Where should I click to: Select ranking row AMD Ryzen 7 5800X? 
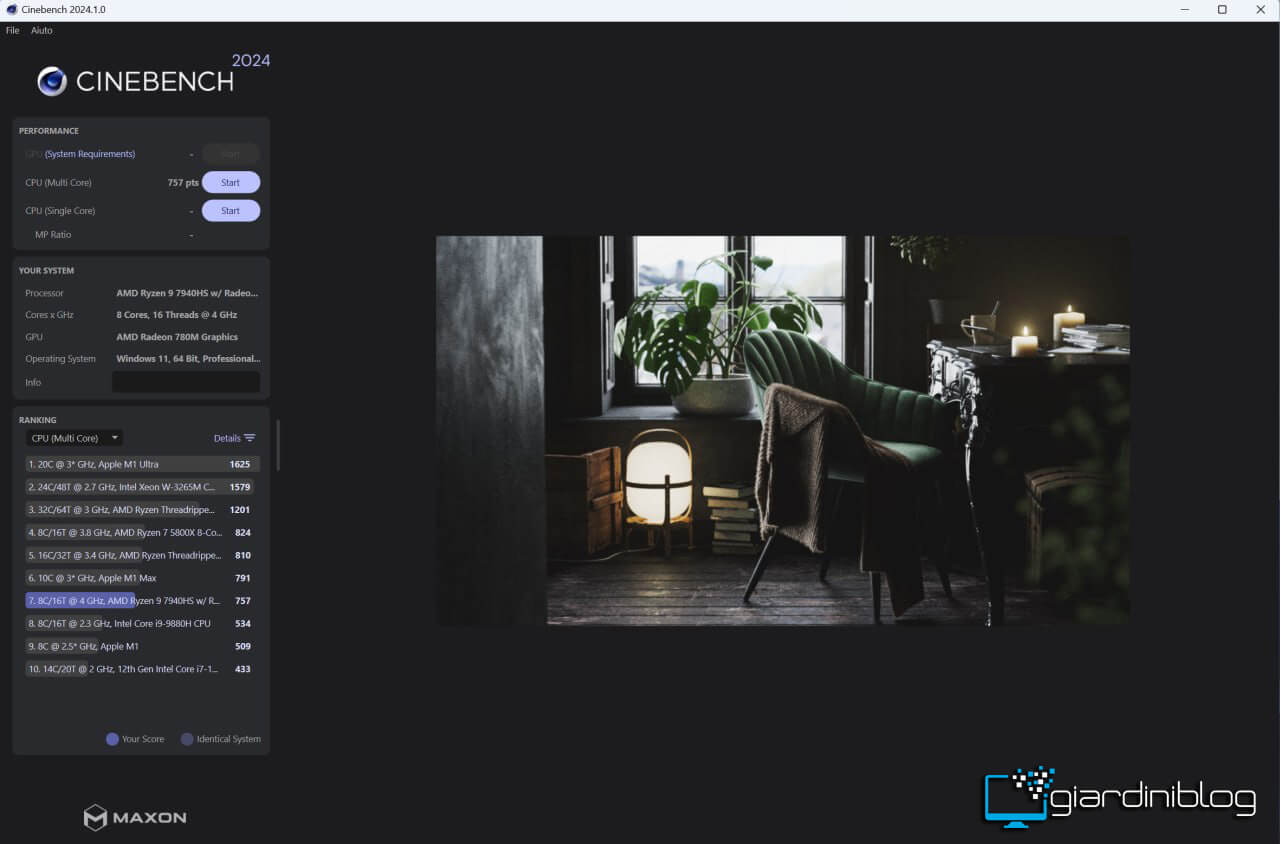coord(142,533)
